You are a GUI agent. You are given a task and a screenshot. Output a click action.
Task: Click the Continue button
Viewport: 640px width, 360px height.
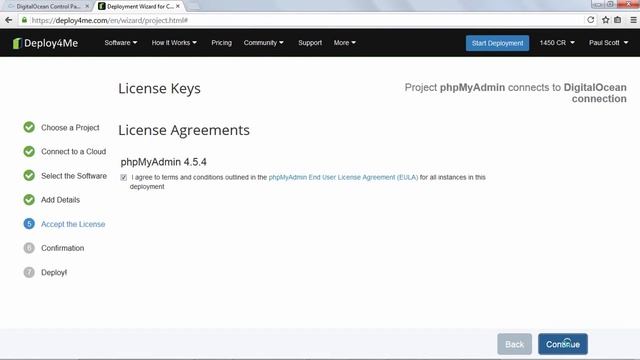coord(563,344)
